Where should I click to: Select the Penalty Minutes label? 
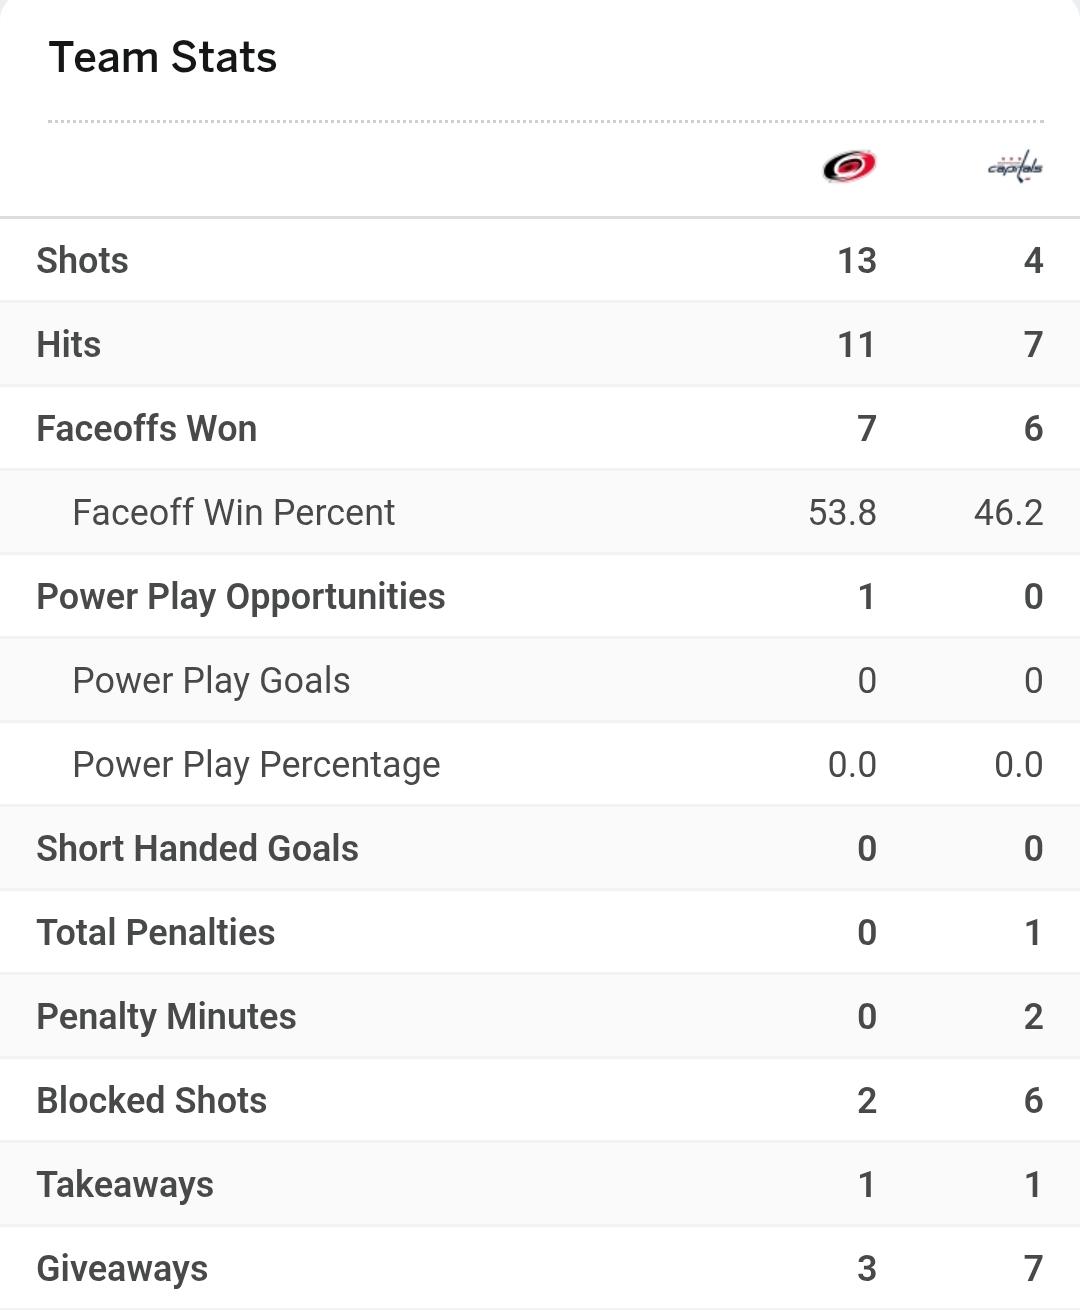click(x=167, y=1017)
